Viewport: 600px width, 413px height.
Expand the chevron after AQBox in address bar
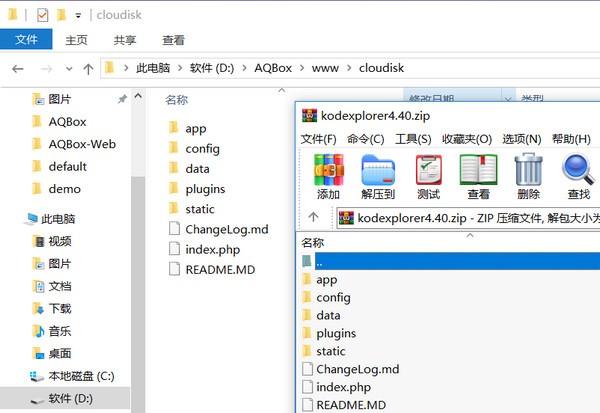click(x=302, y=68)
